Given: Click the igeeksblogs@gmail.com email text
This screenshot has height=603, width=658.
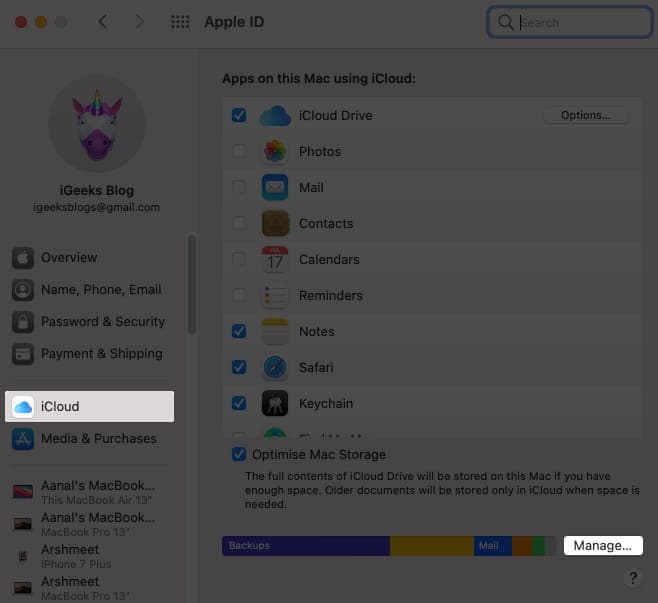Looking at the screenshot, I should [x=97, y=207].
